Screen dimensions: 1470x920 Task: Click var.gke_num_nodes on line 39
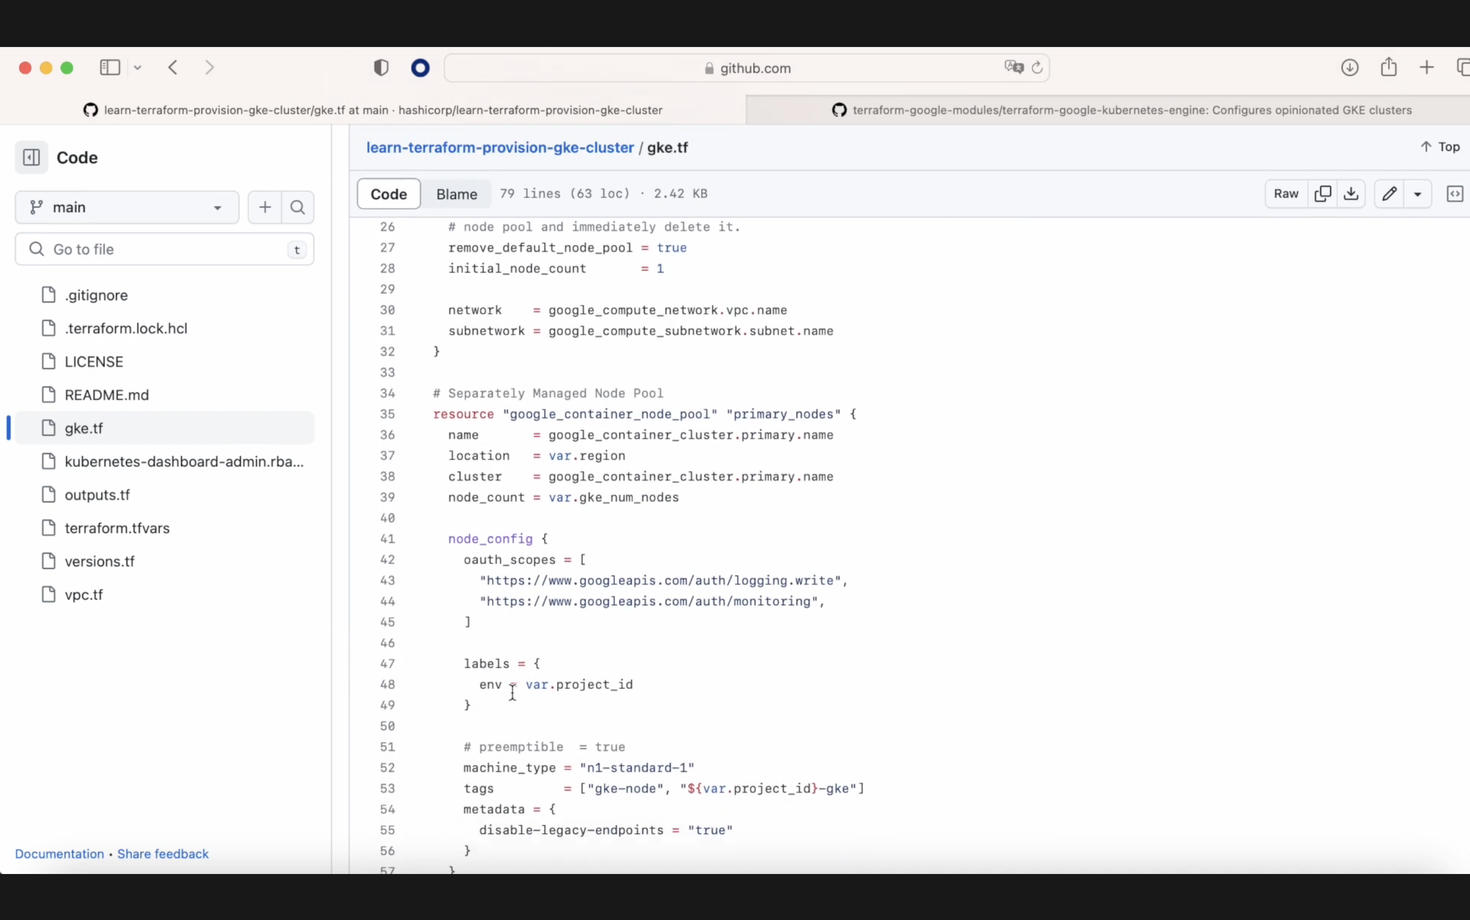[614, 497]
